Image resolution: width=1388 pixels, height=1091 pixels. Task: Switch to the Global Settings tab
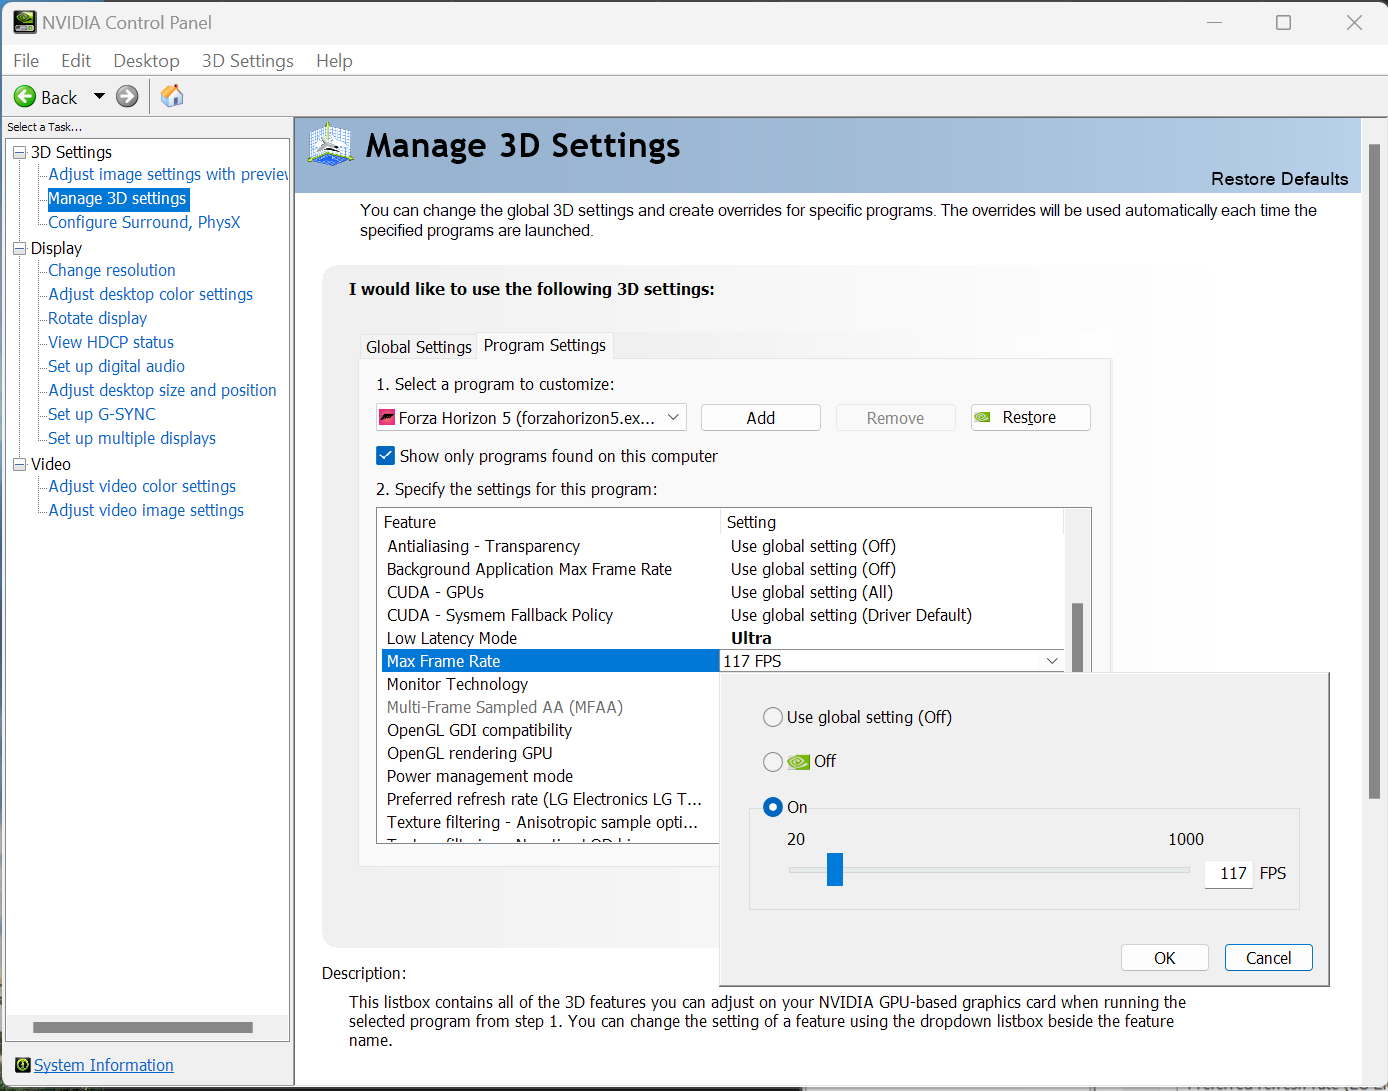pos(418,347)
